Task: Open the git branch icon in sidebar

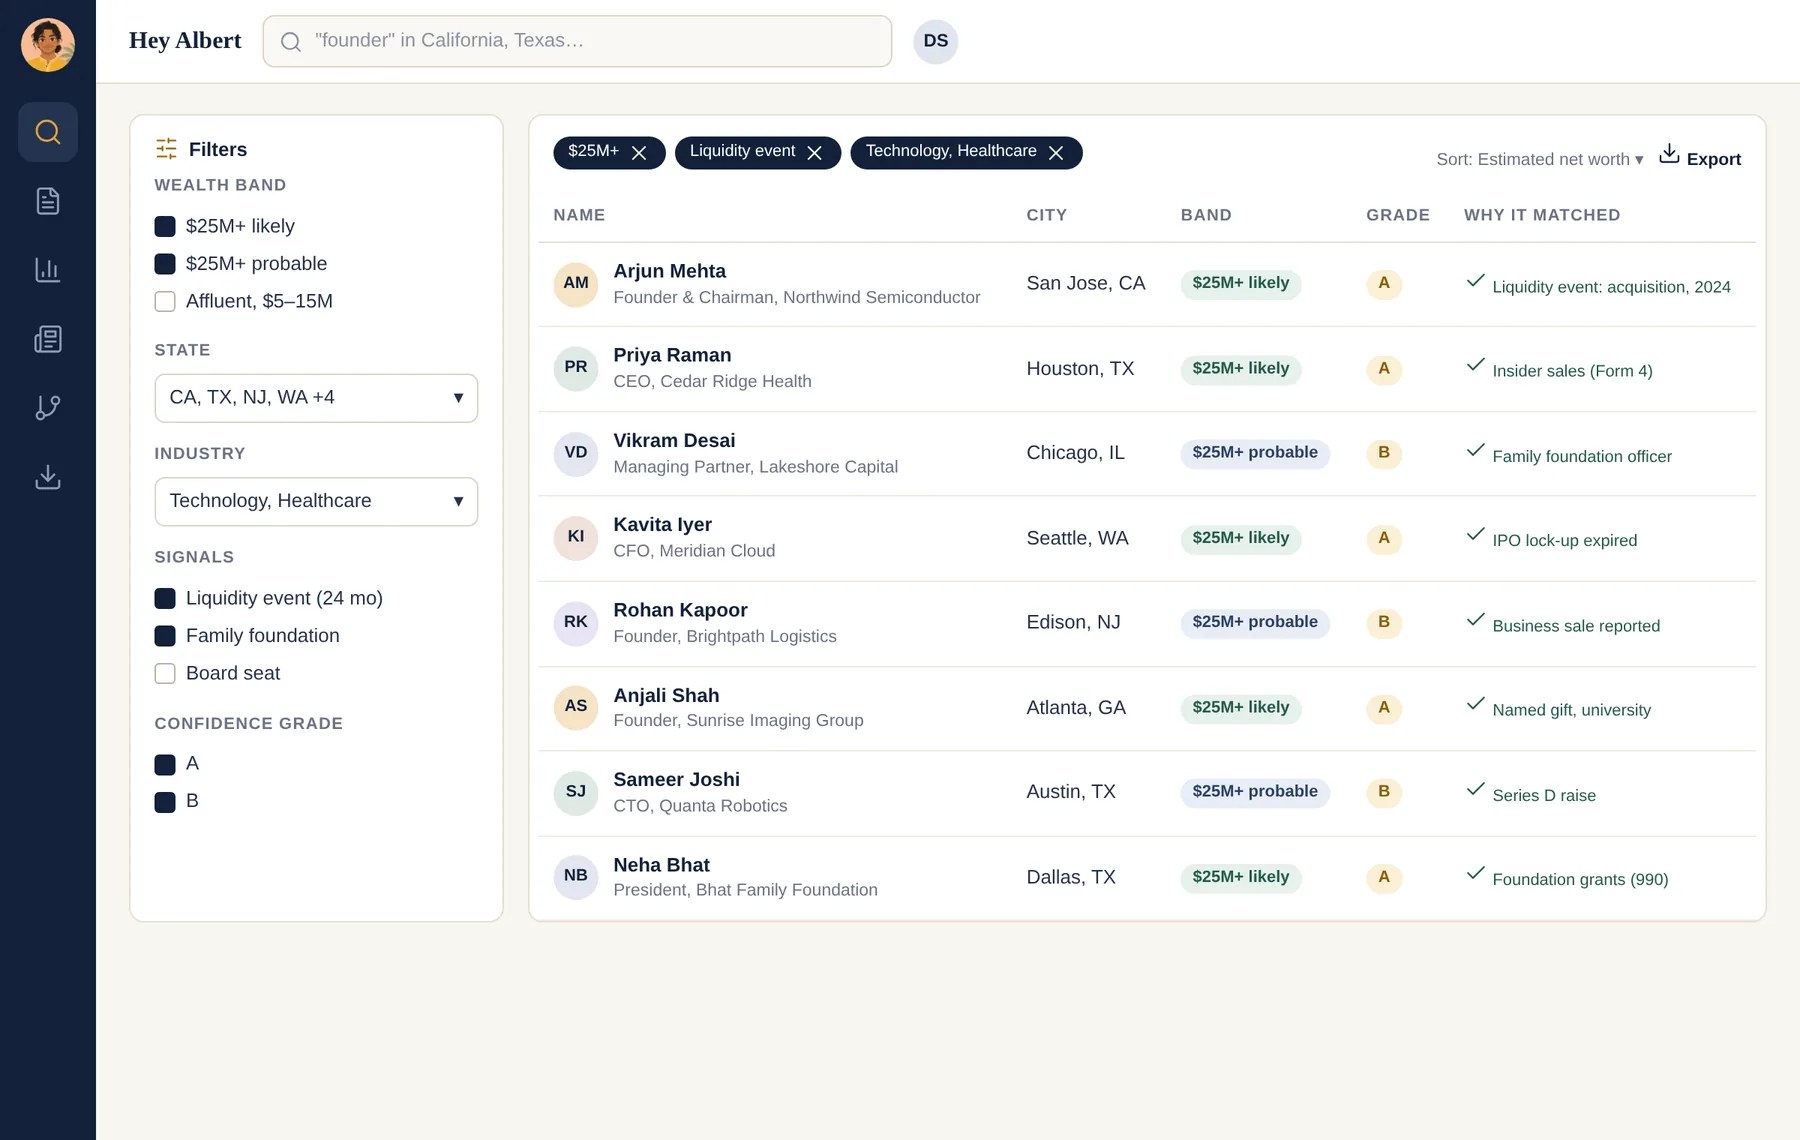Action: [48, 408]
